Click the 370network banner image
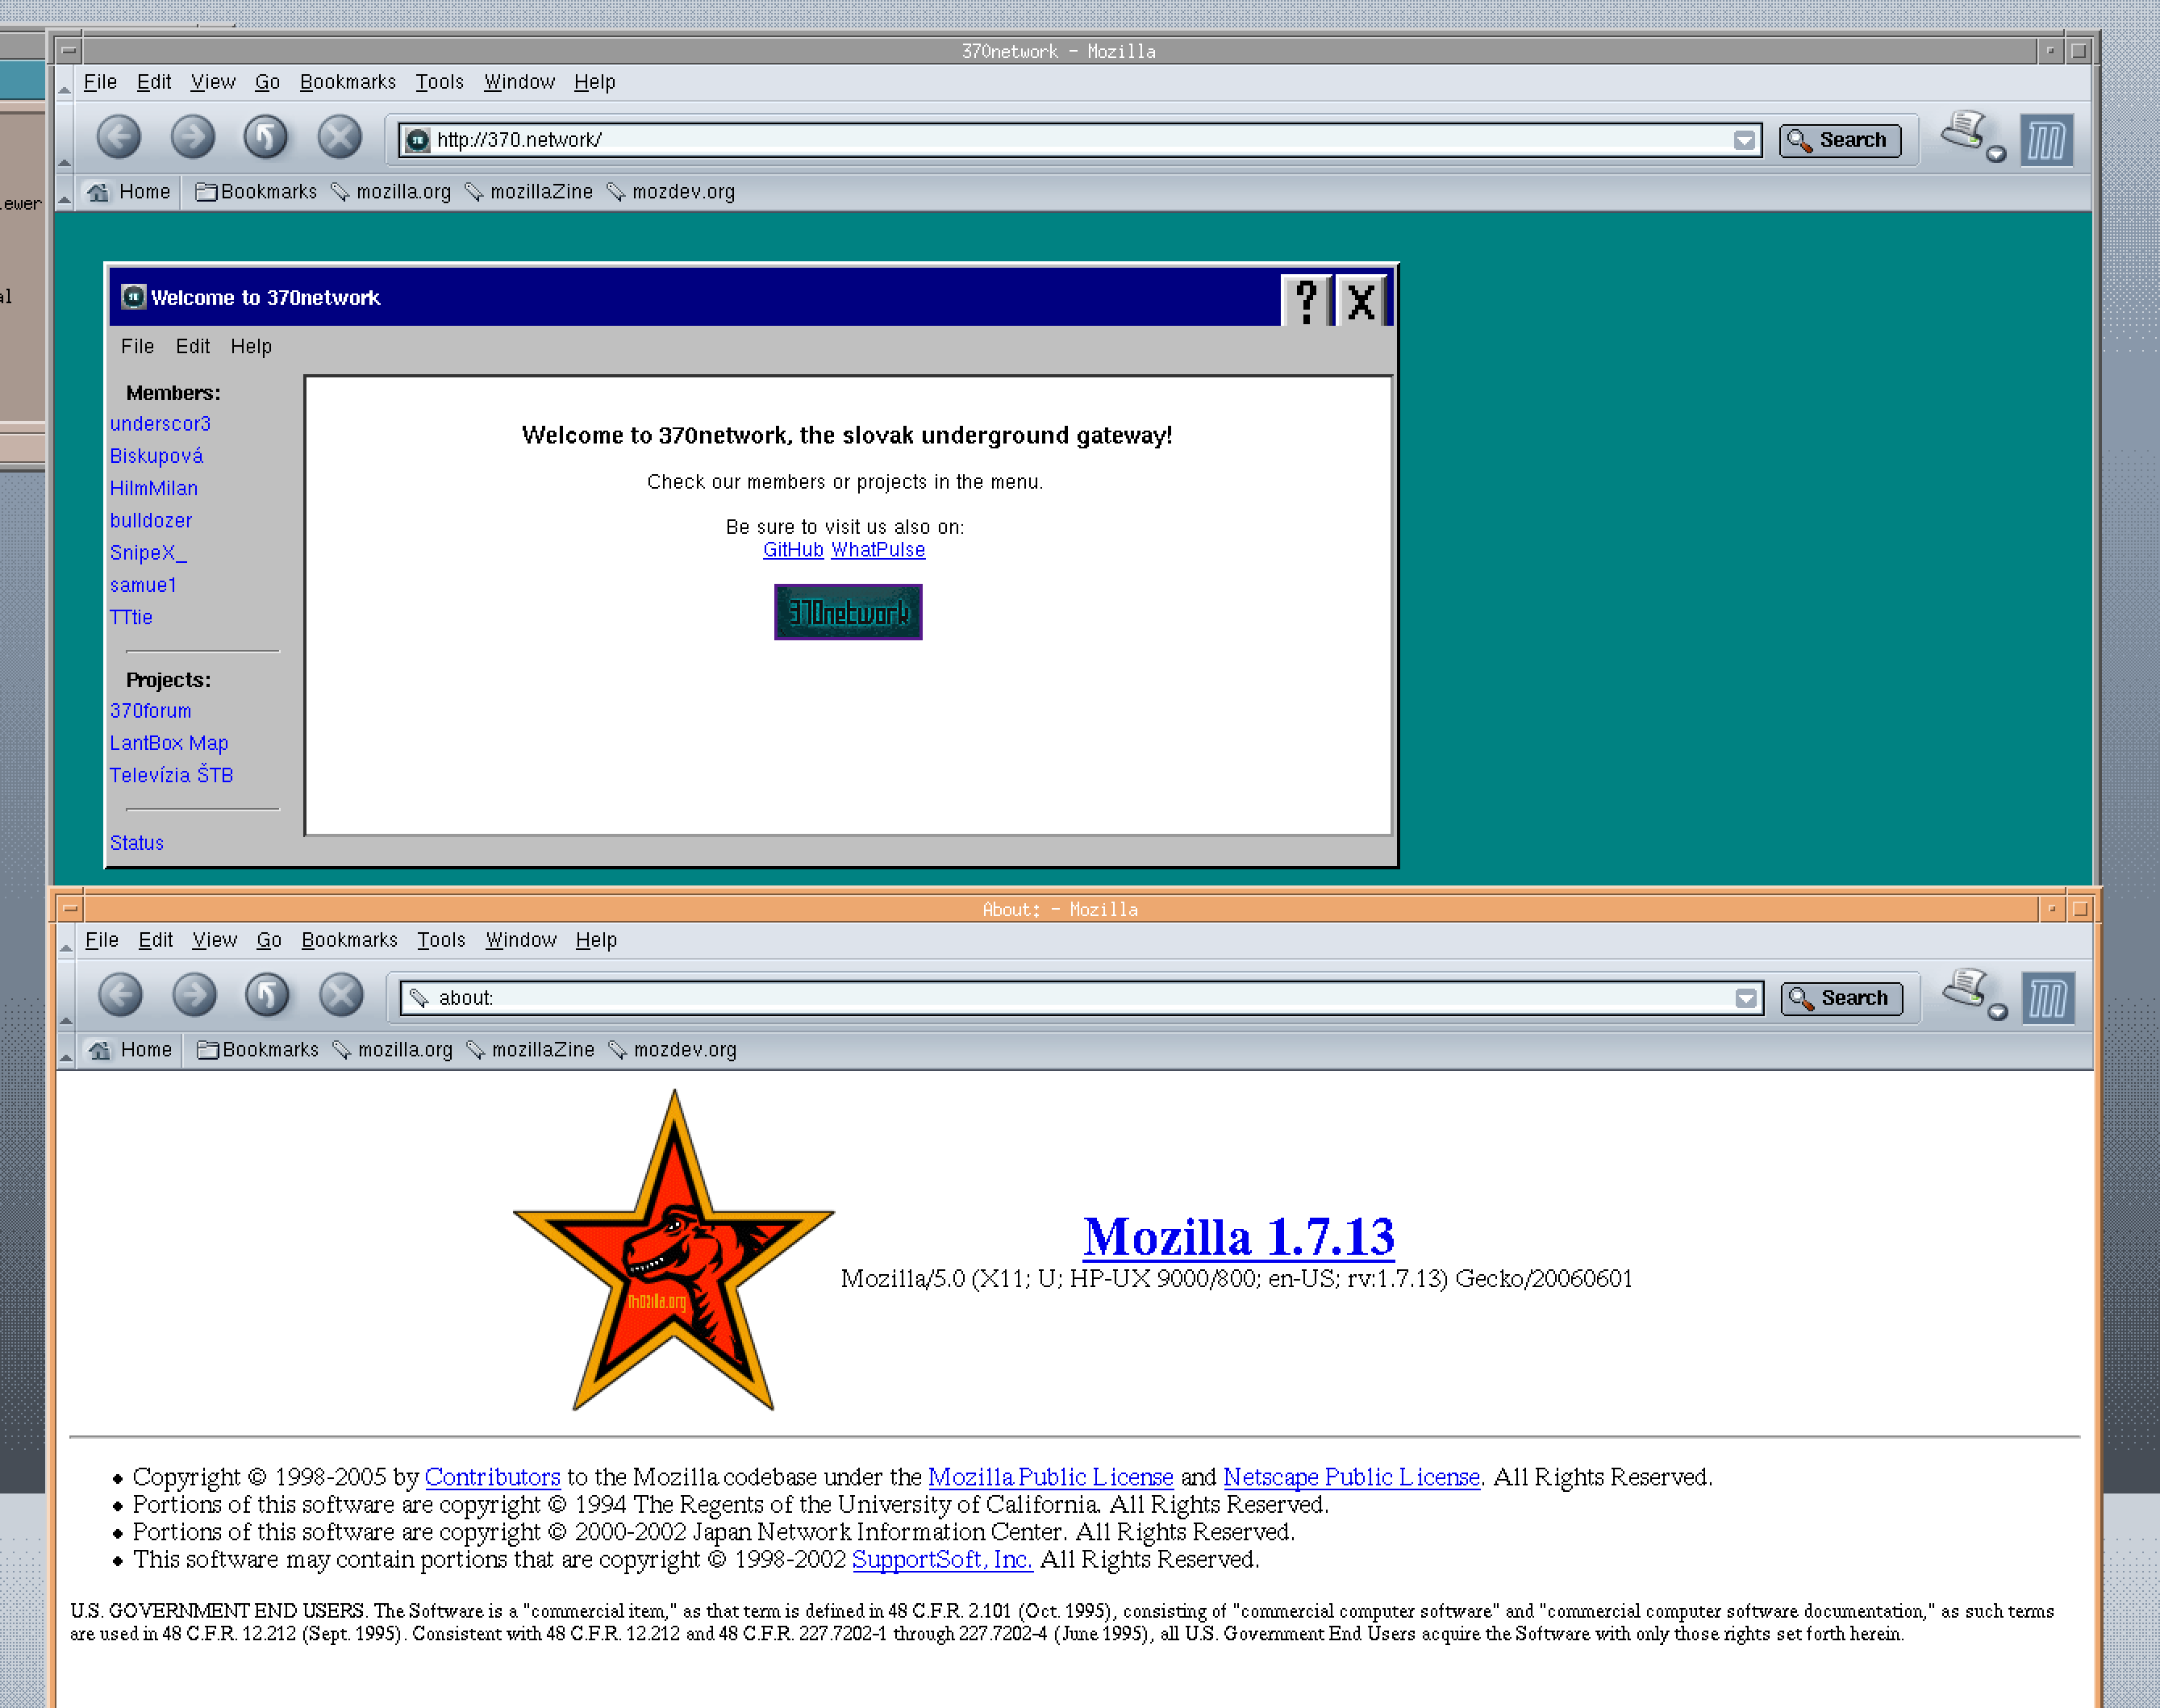Viewport: 2160px width, 1708px height. 848,612
